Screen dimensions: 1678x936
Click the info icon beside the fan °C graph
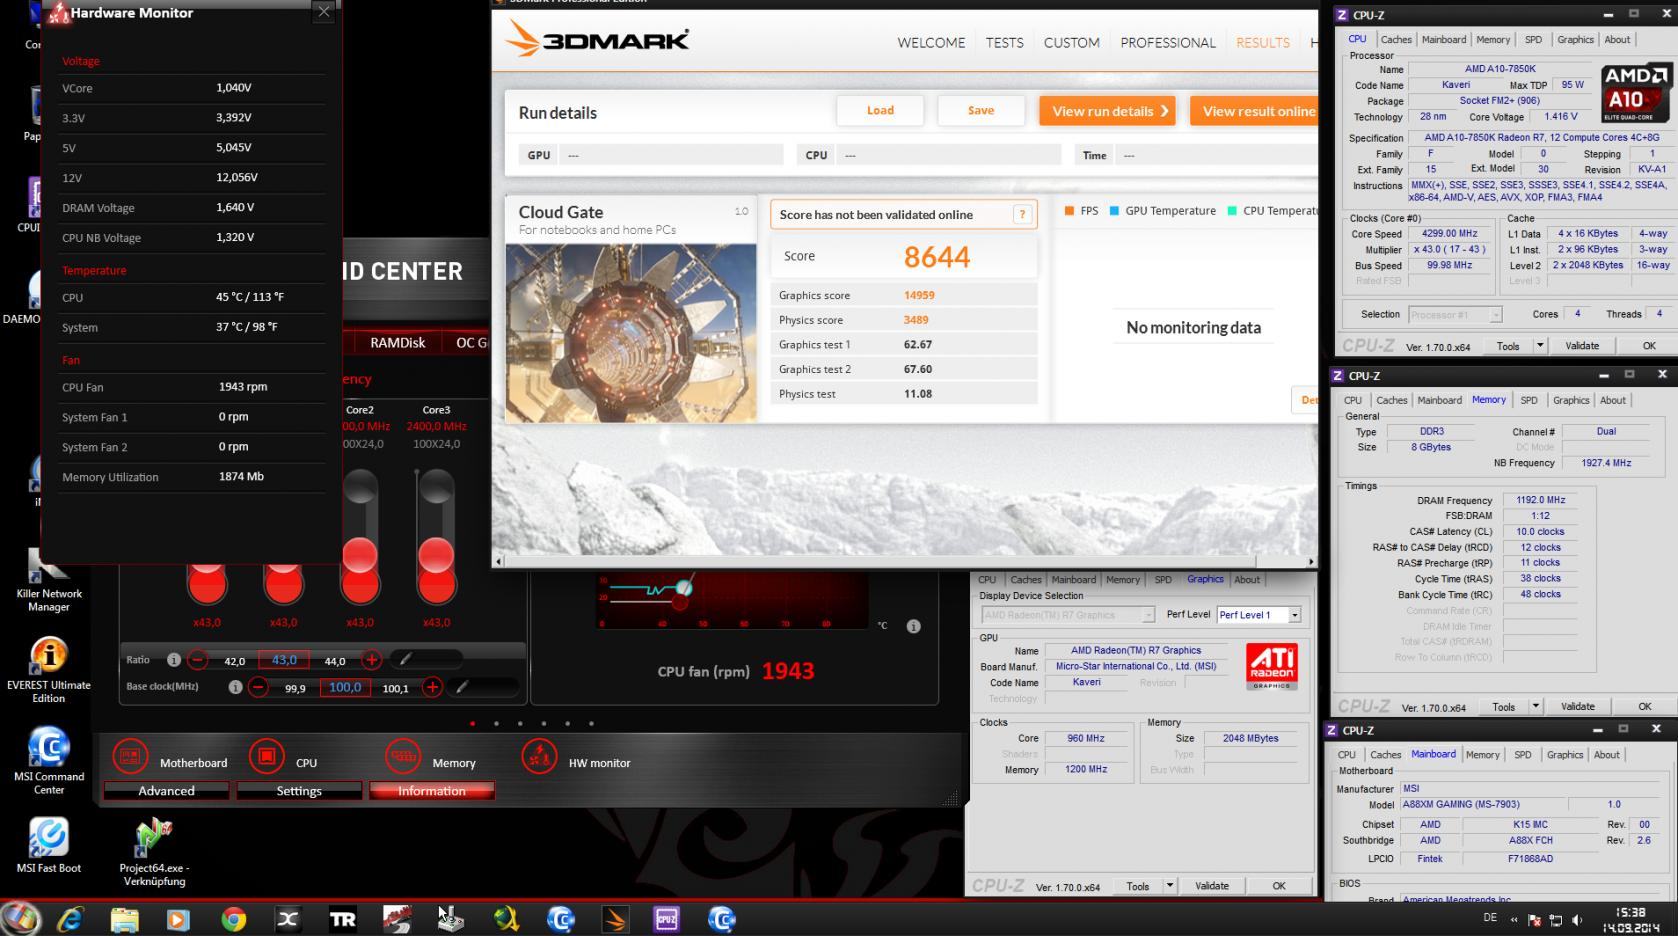click(913, 626)
